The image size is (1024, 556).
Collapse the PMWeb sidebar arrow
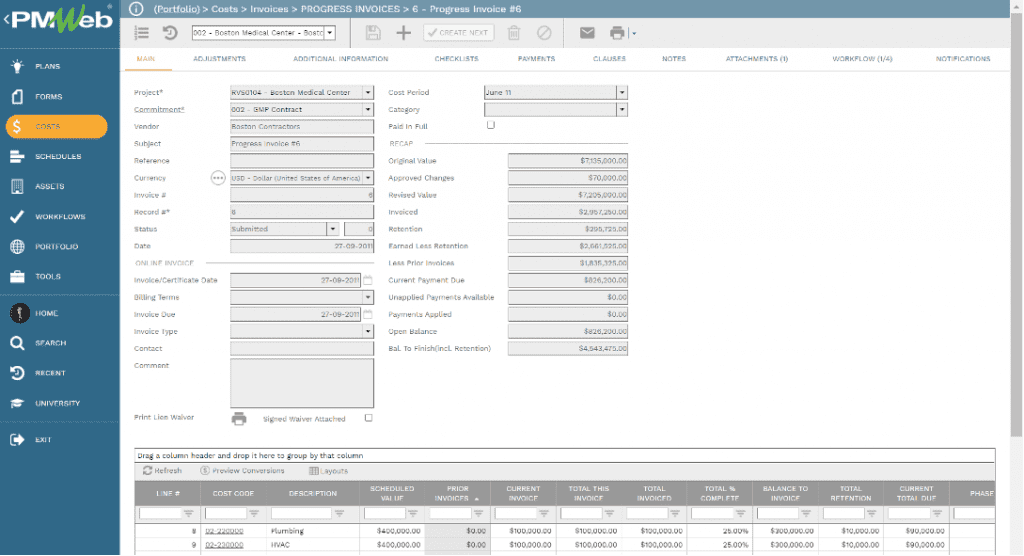click(6, 19)
